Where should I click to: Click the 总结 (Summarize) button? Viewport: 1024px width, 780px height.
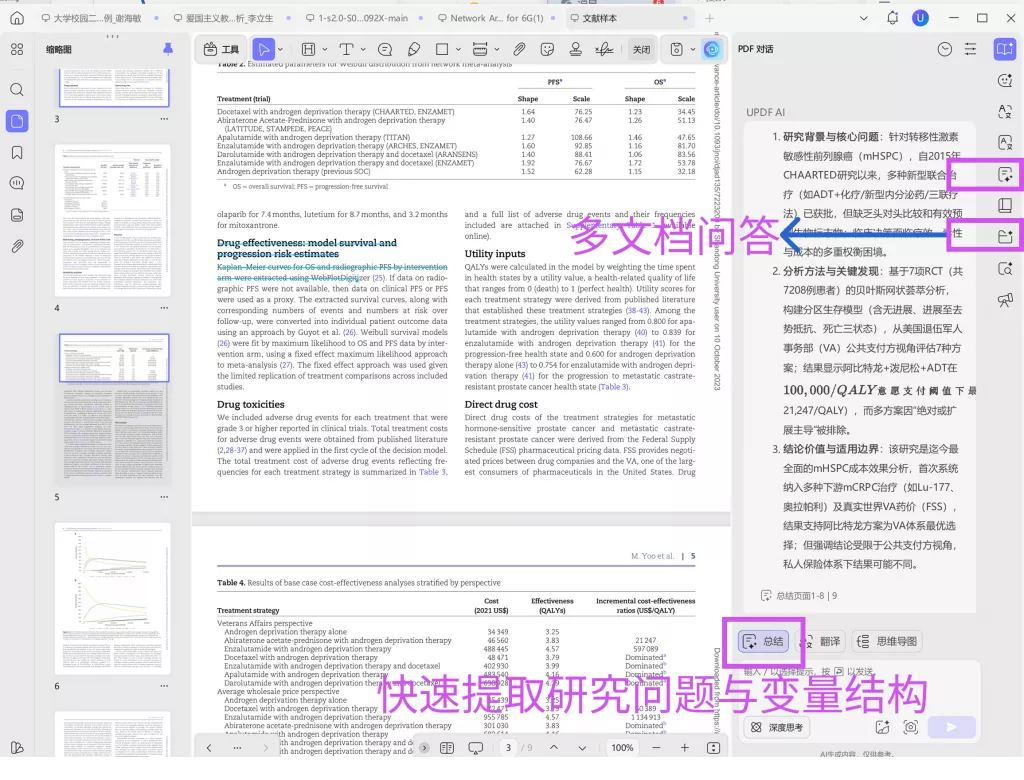tap(762, 641)
